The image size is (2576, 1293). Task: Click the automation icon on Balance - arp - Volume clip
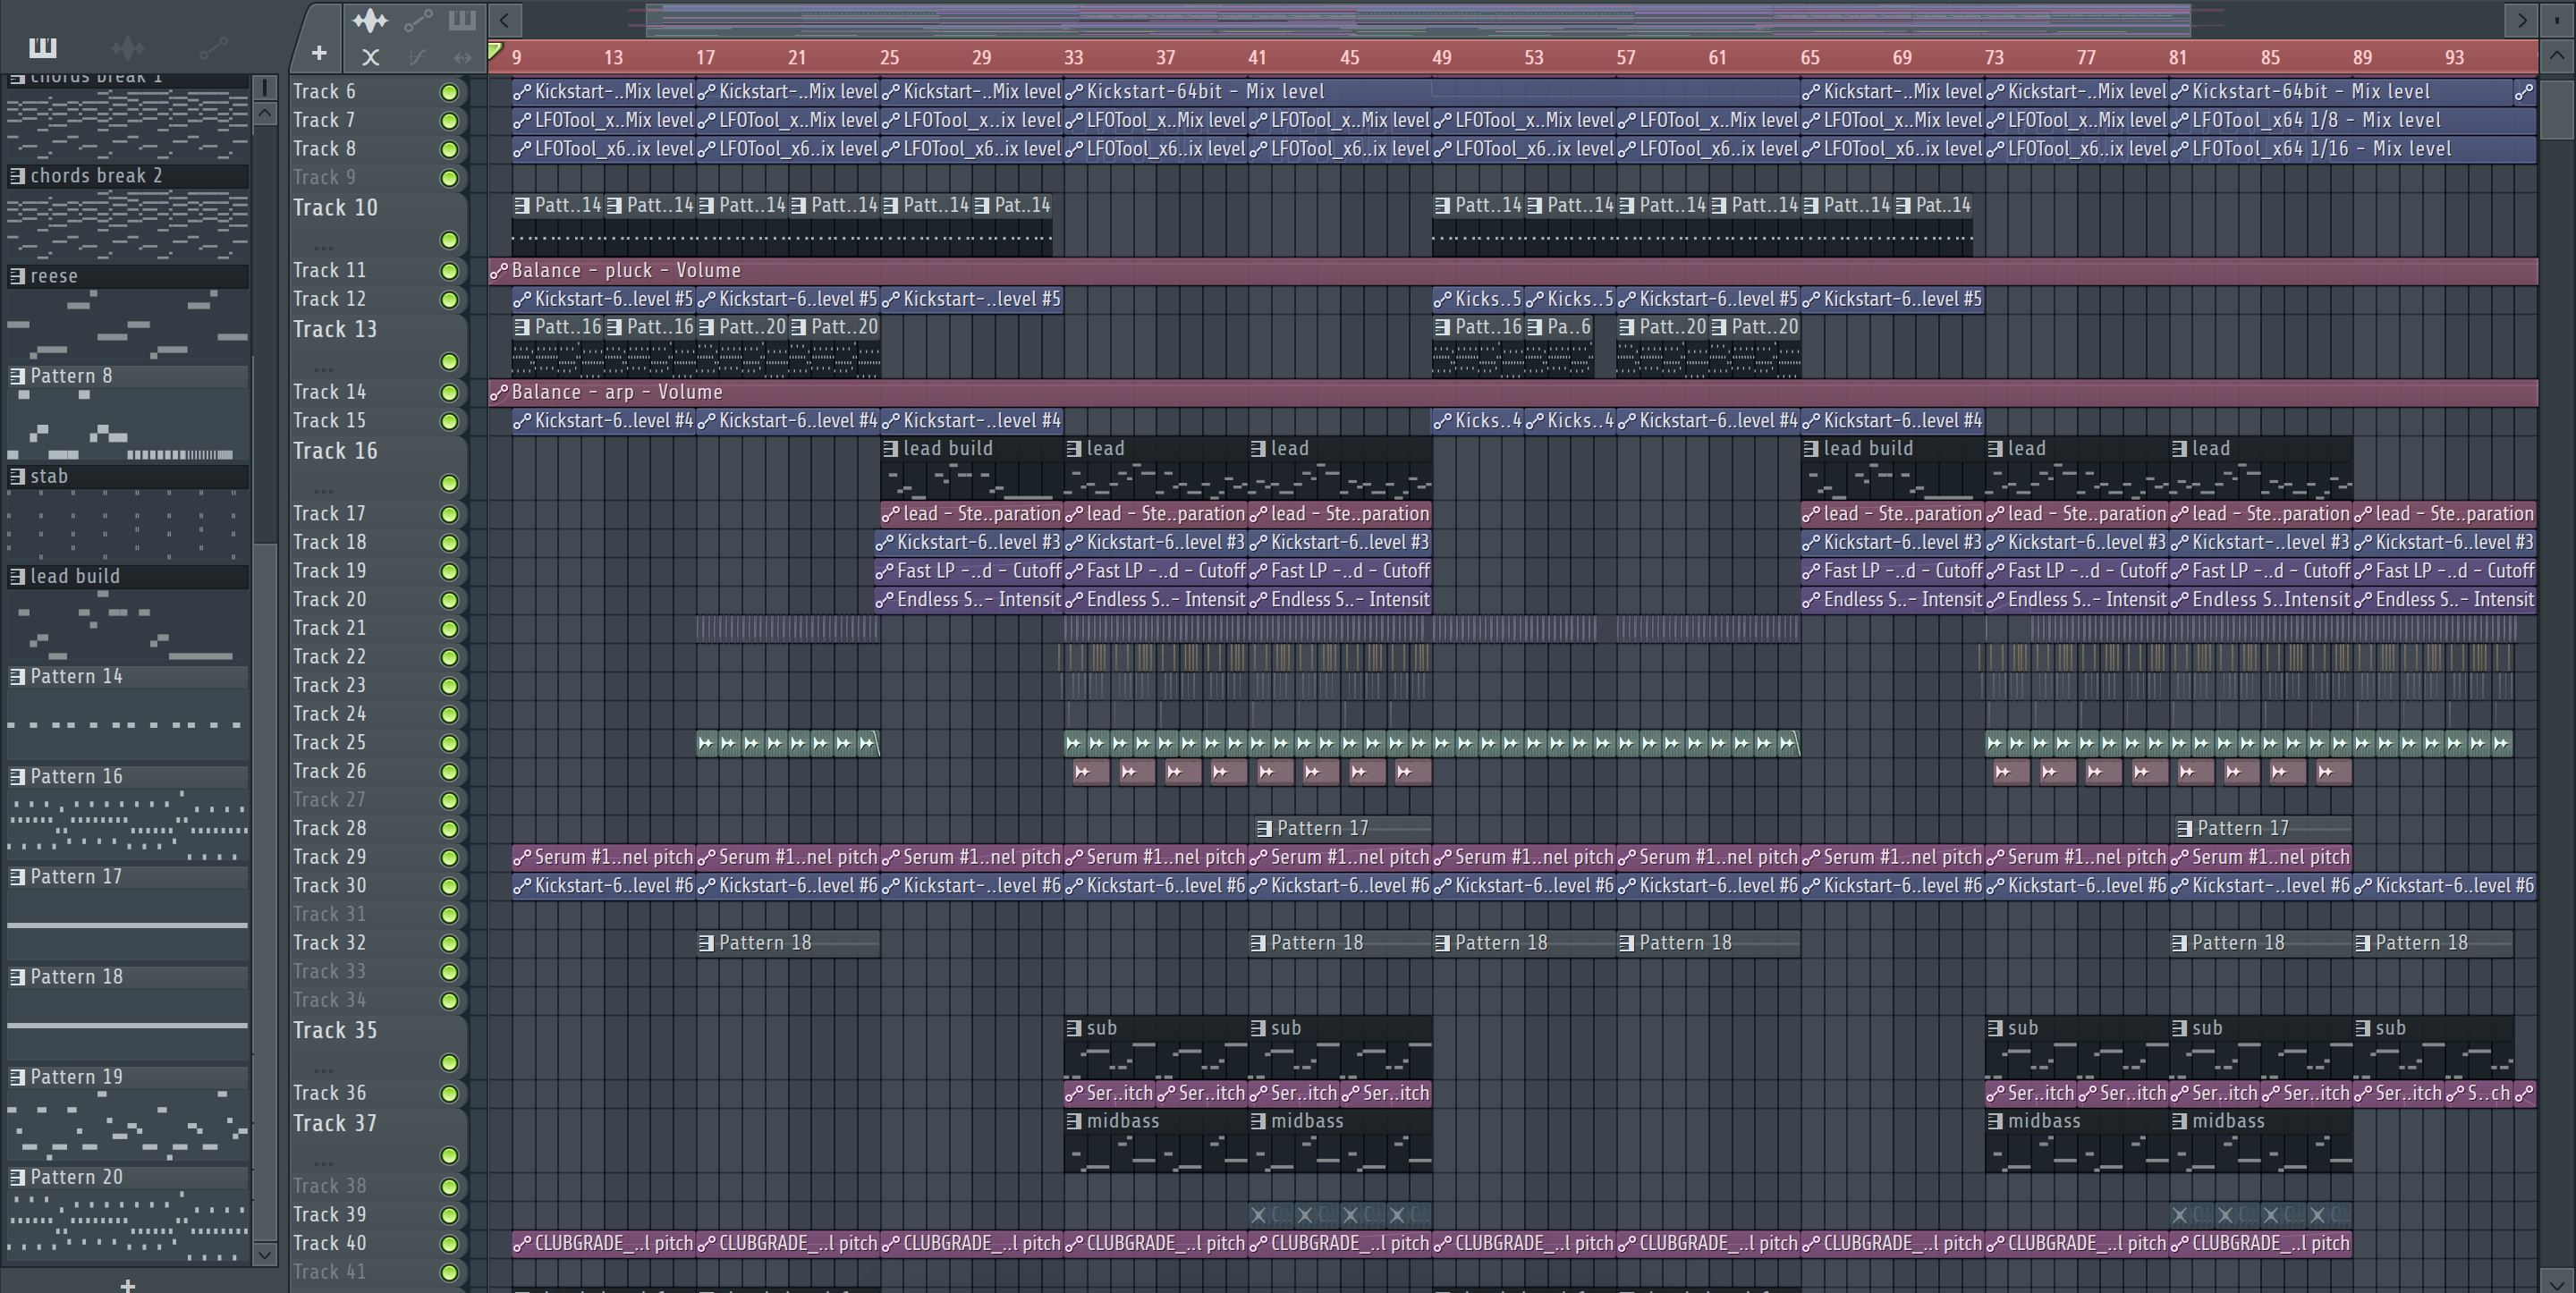498,393
